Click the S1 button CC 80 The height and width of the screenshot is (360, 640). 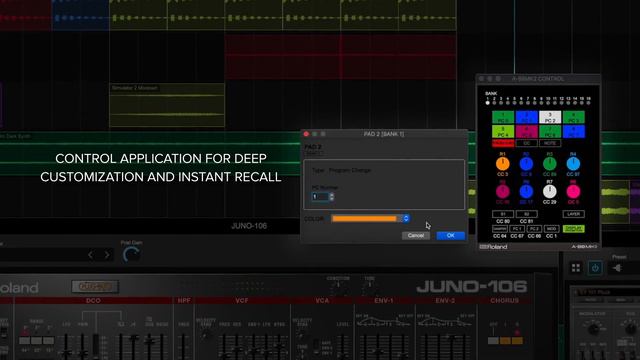503,214
